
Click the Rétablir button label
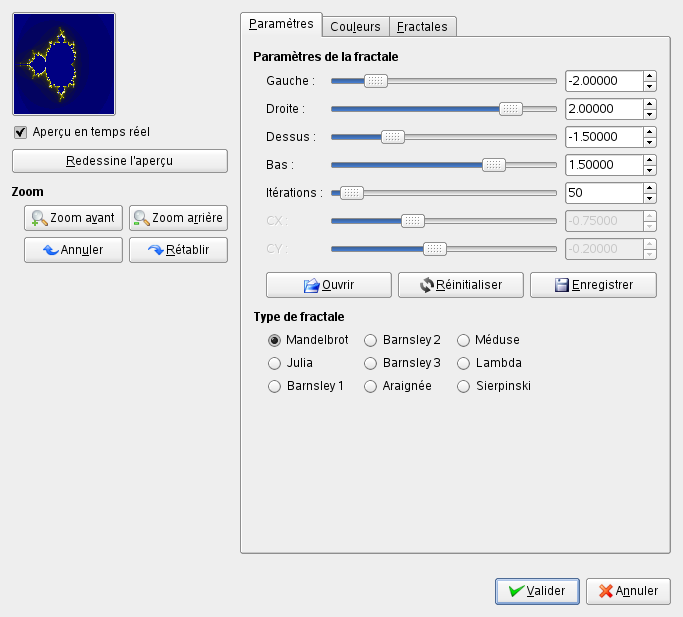tap(188, 250)
